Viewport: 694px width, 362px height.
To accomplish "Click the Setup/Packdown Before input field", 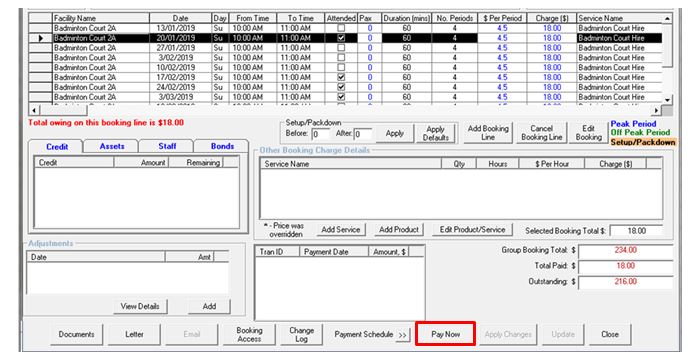I will [320, 134].
